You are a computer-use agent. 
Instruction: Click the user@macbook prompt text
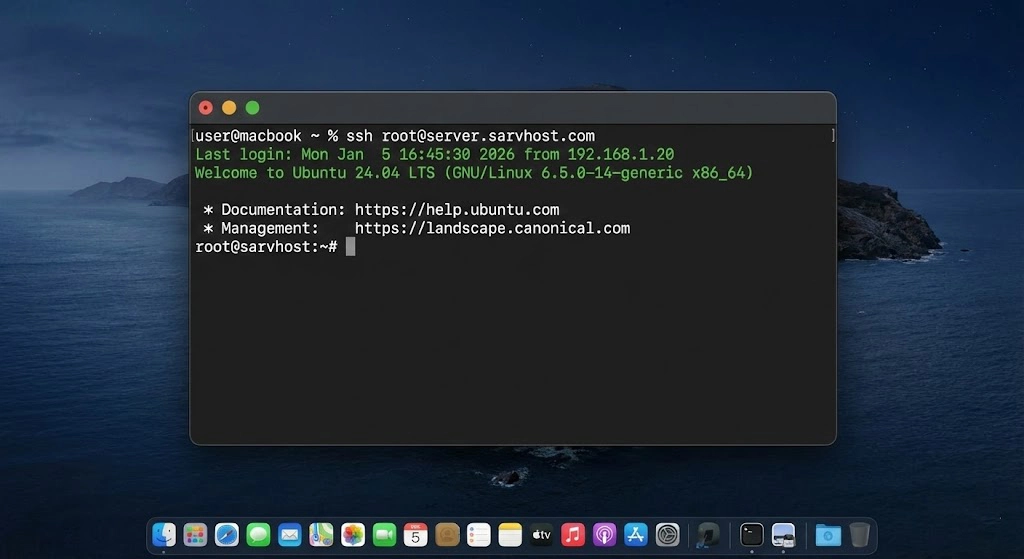(x=248, y=136)
